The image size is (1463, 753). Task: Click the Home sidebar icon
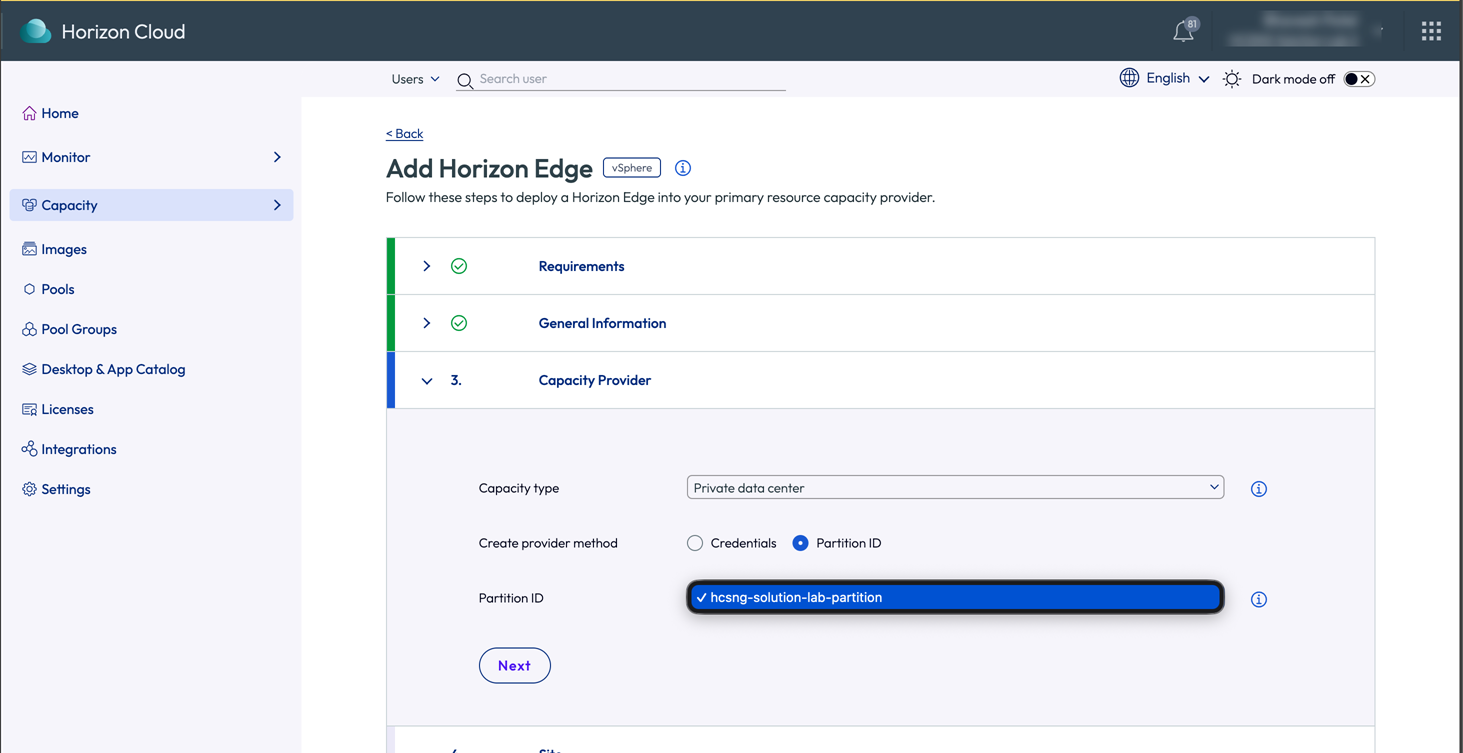click(29, 113)
